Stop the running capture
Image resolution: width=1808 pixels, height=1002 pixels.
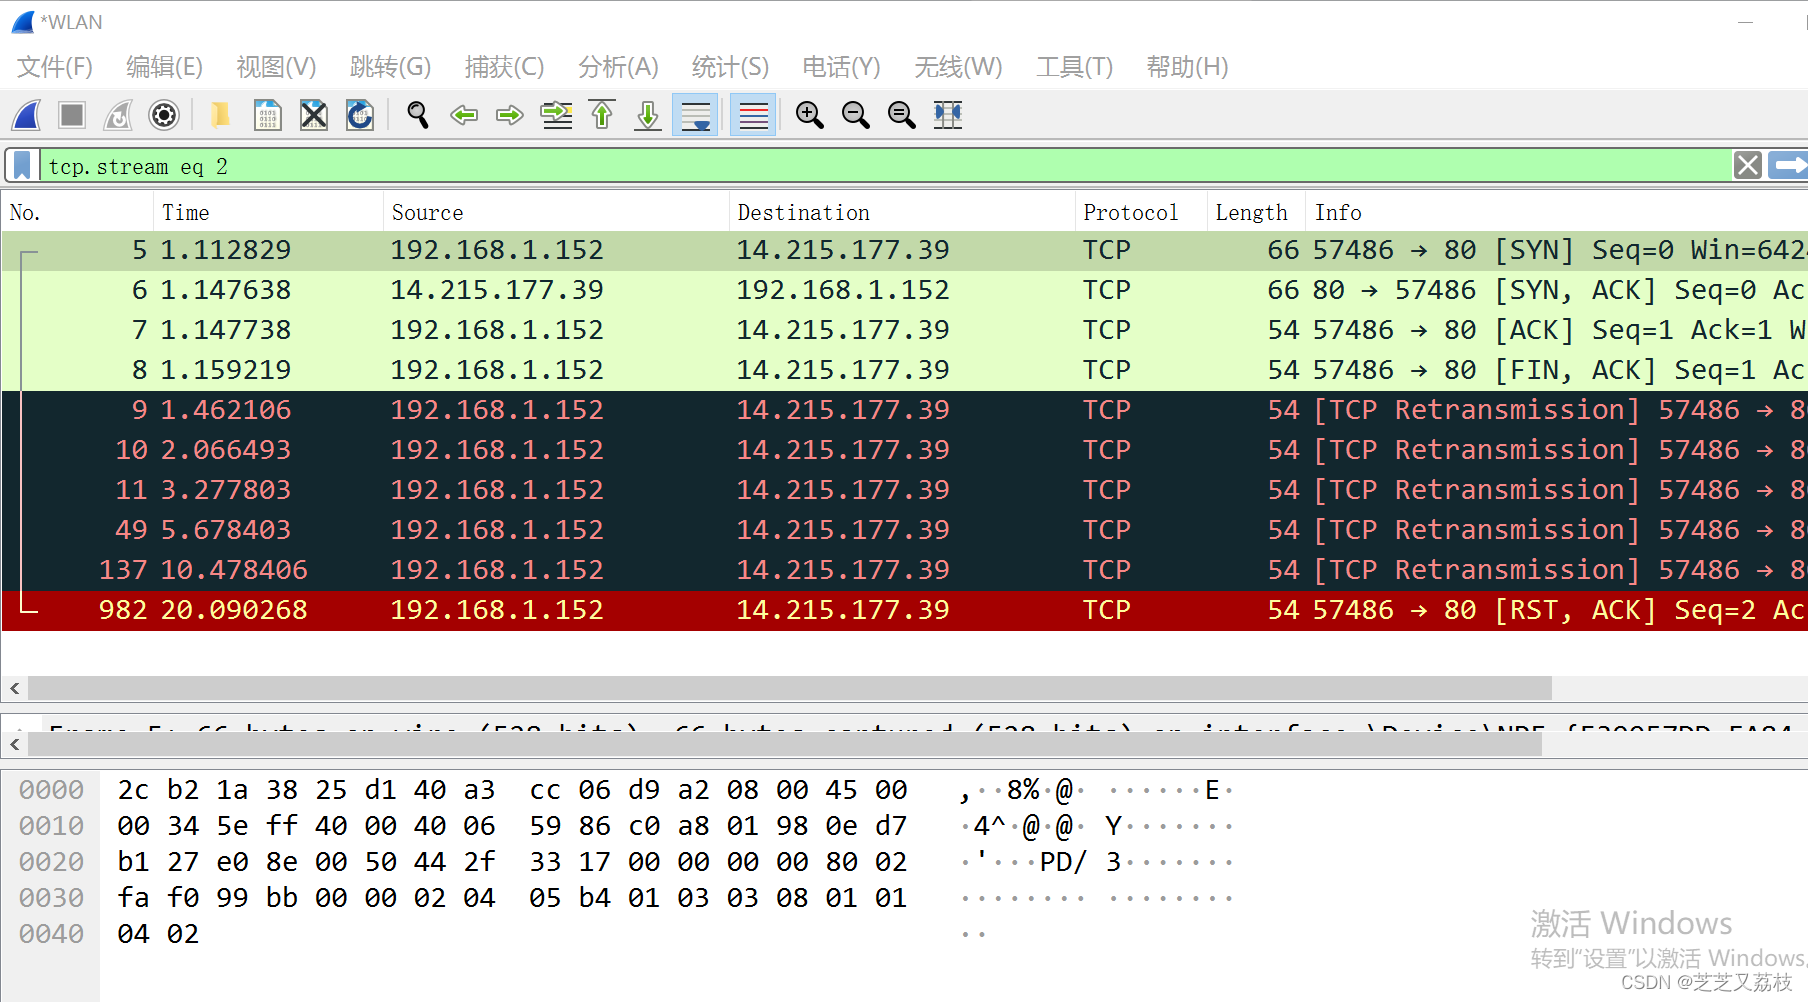pos(71,115)
